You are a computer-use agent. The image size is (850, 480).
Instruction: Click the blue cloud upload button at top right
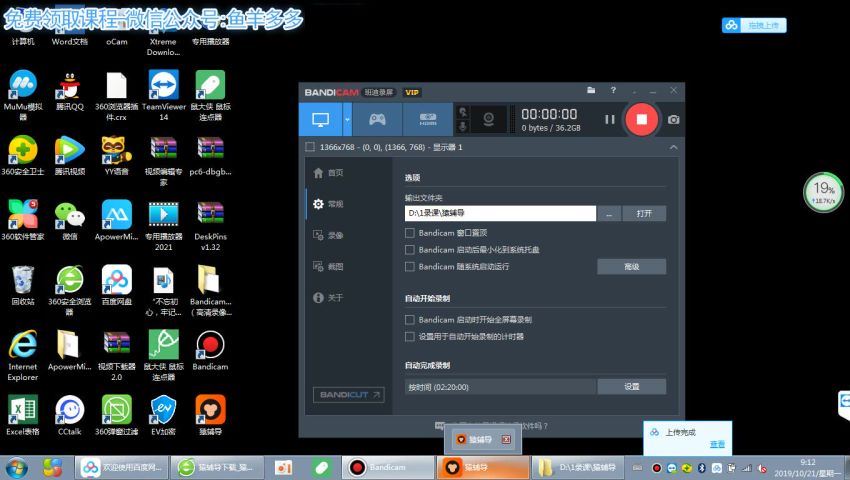754,25
